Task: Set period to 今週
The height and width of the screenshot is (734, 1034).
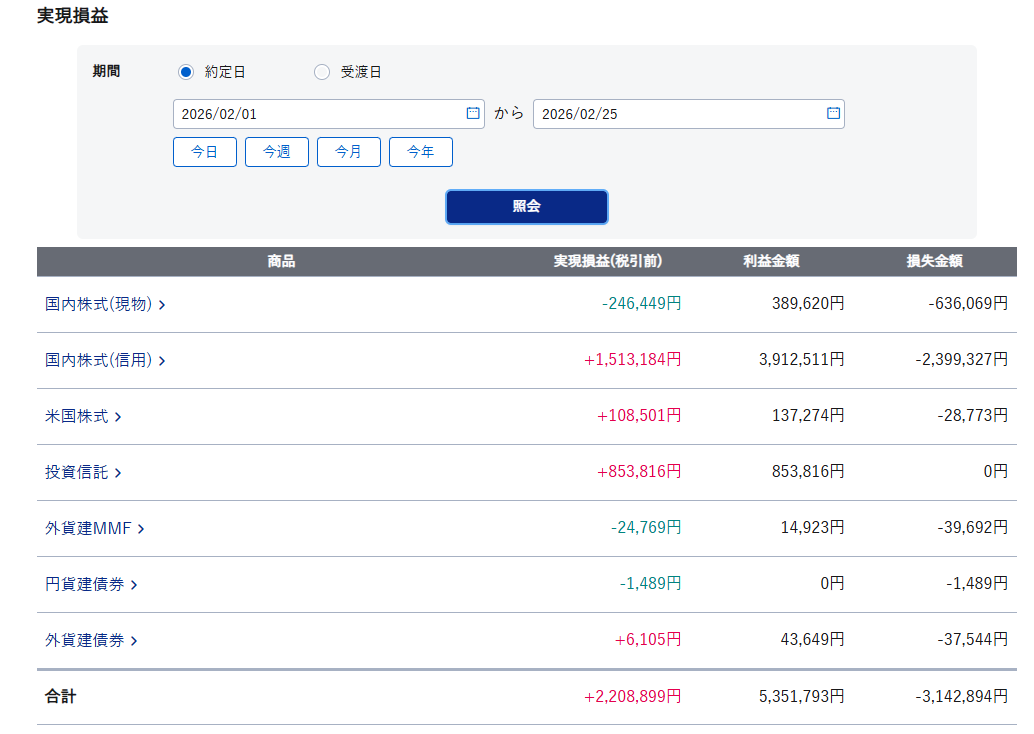Action: 277,152
